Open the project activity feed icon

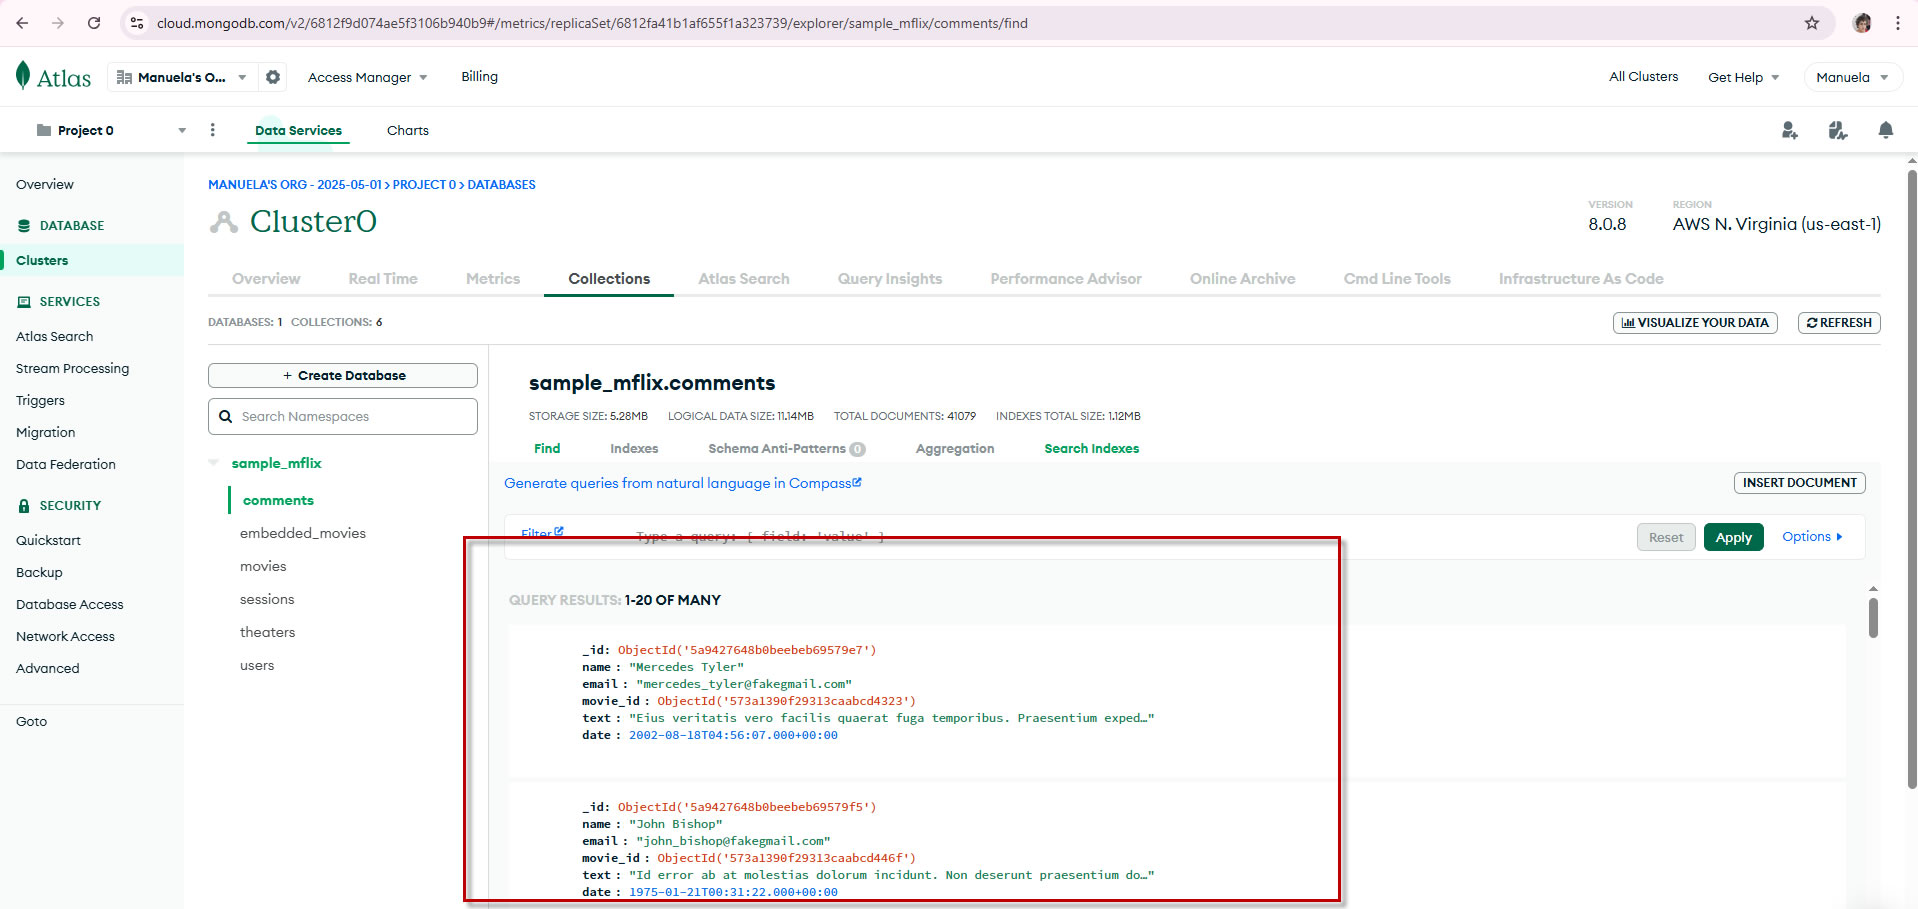pyautogui.click(x=1838, y=130)
